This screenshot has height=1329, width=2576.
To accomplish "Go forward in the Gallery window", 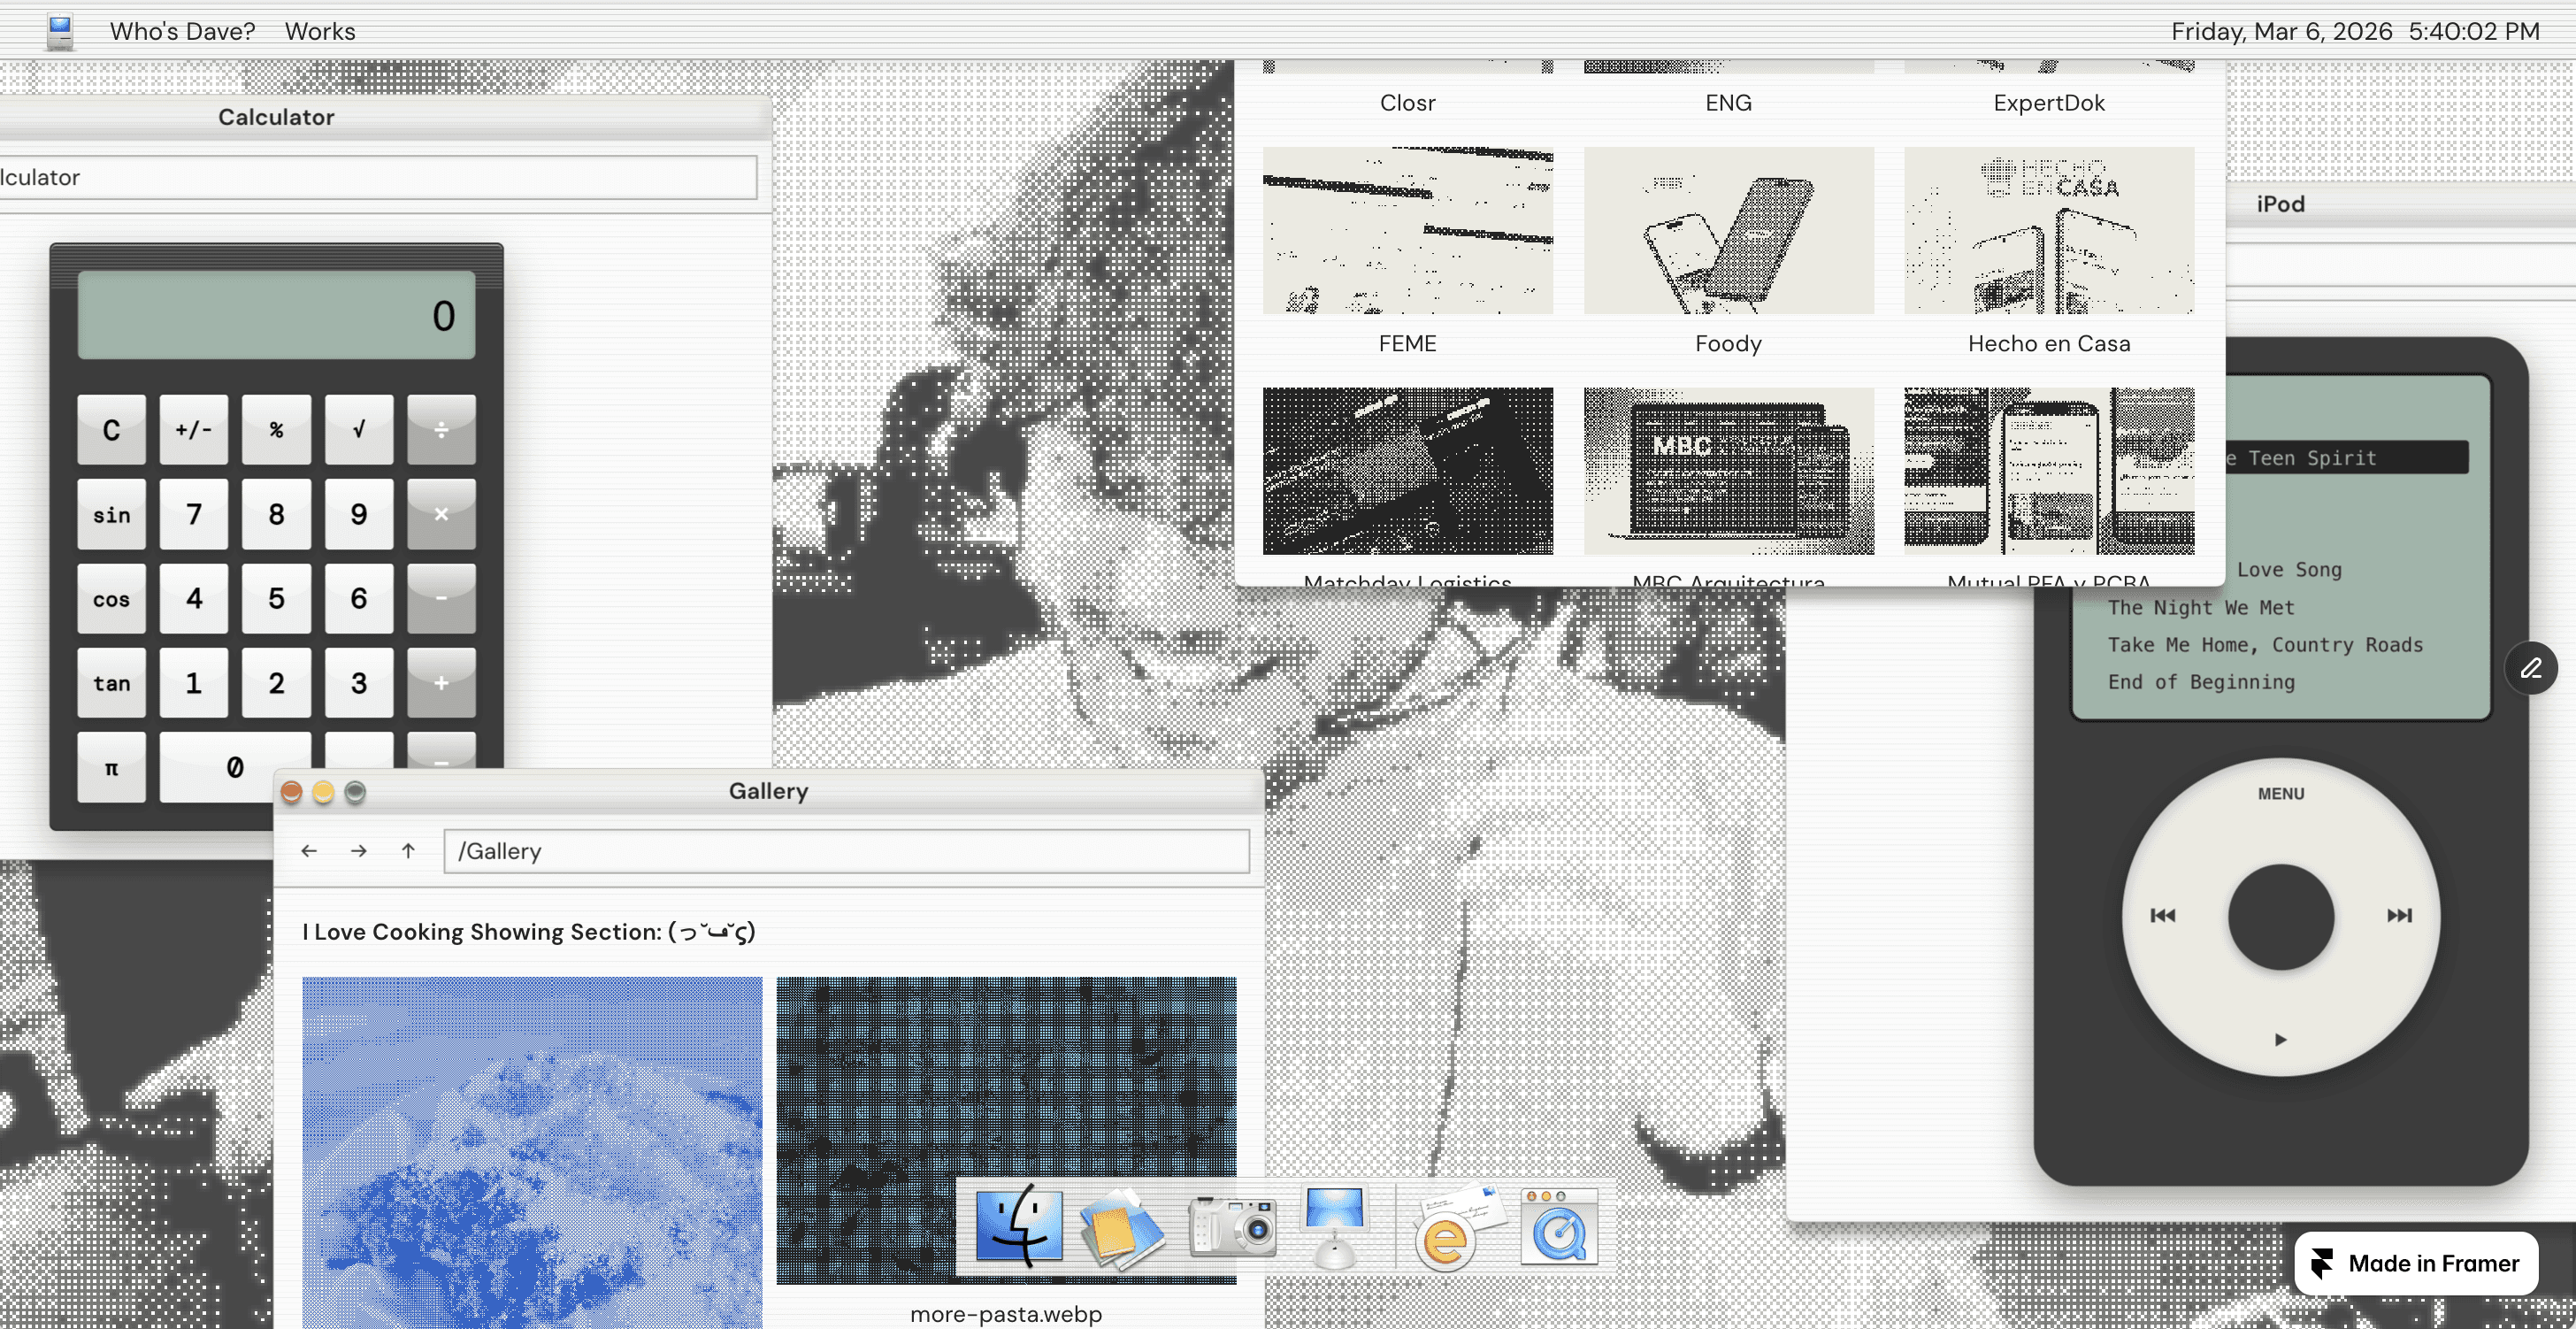I will 358,851.
